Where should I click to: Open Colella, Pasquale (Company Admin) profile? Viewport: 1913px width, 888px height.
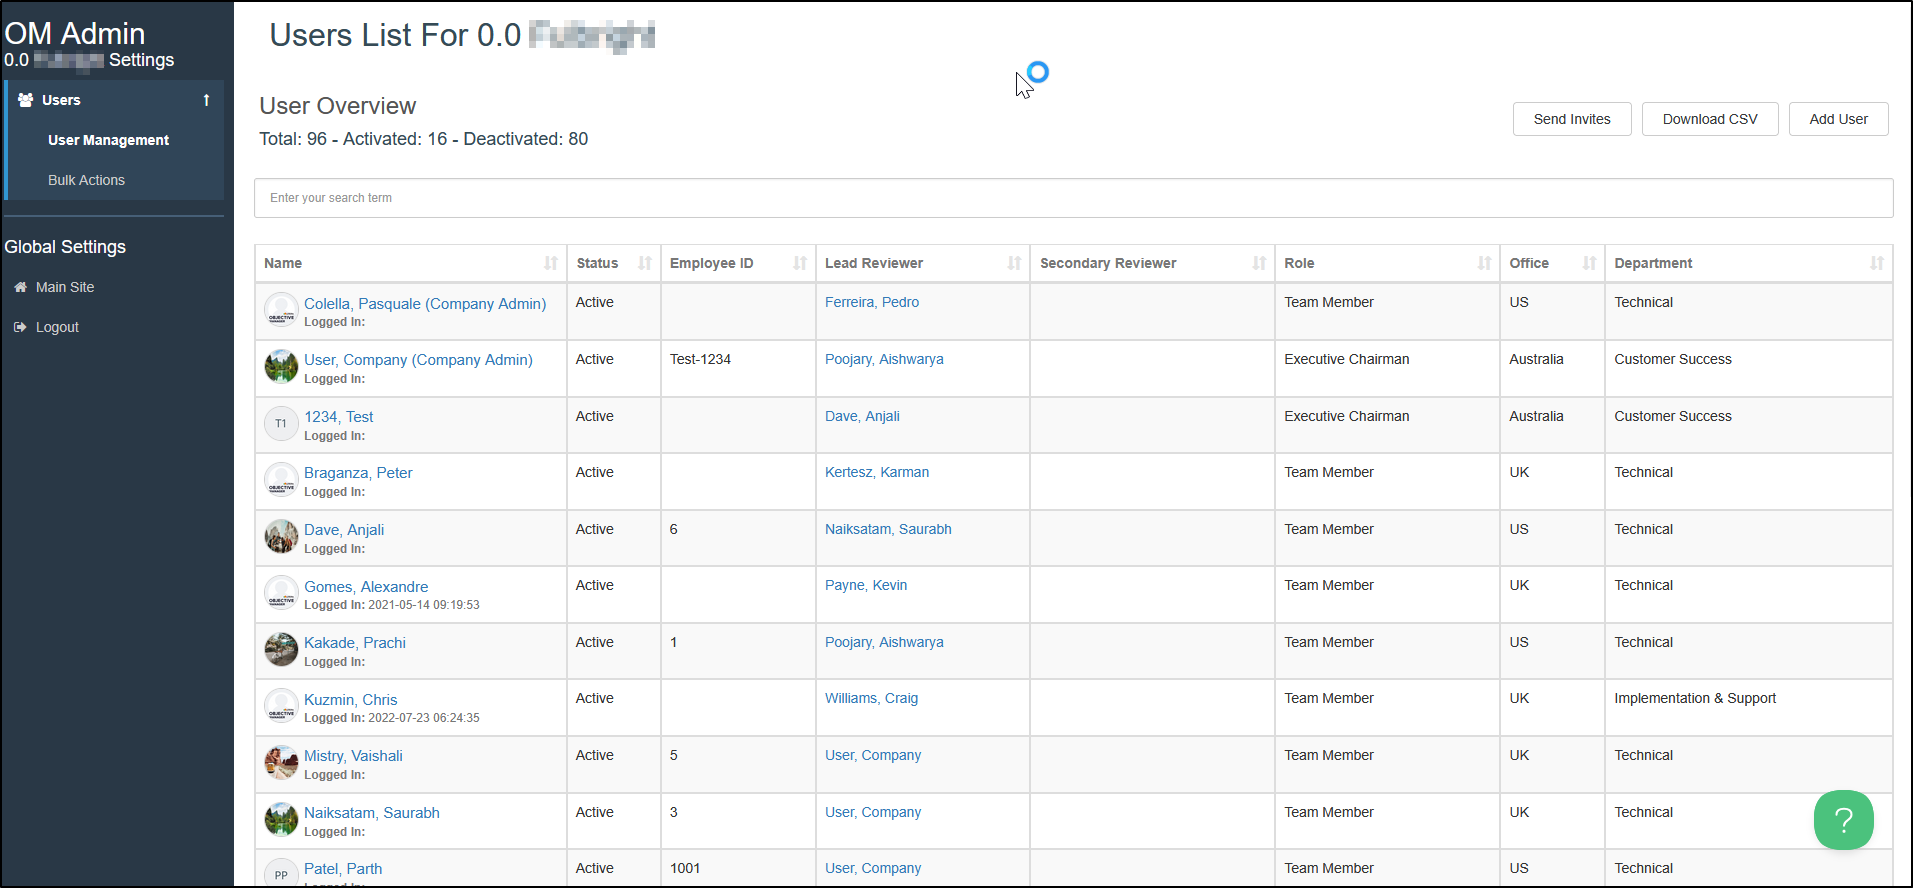point(425,304)
